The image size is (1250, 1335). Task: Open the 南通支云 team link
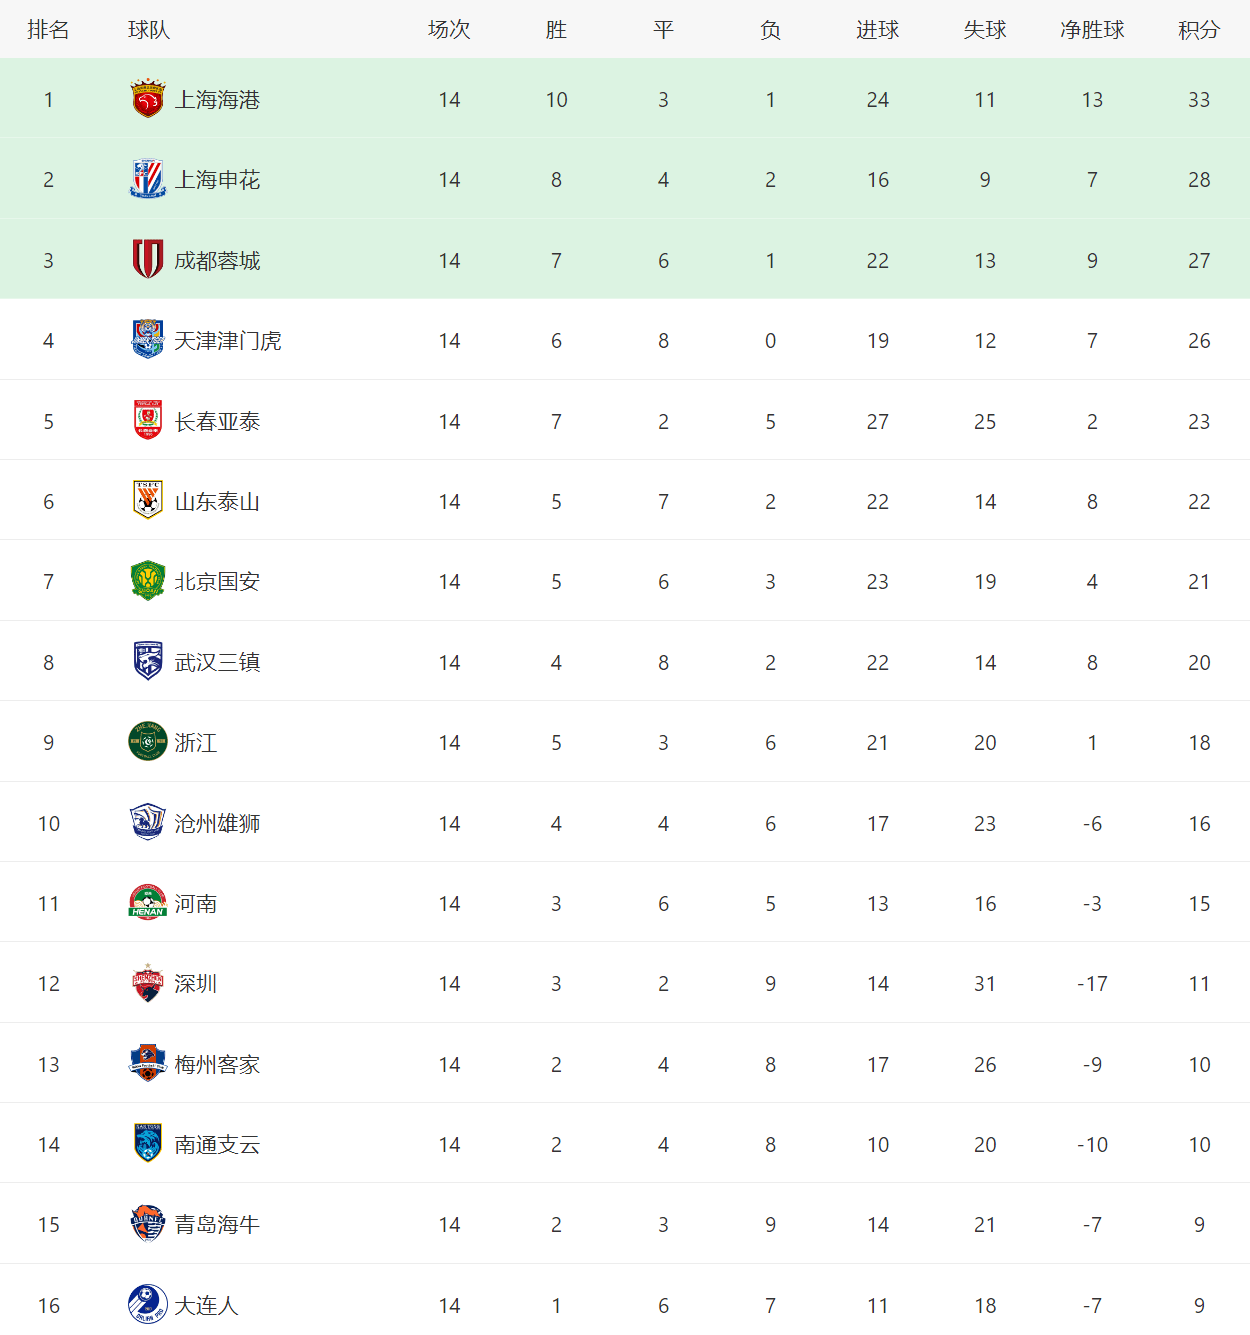point(217,1145)
